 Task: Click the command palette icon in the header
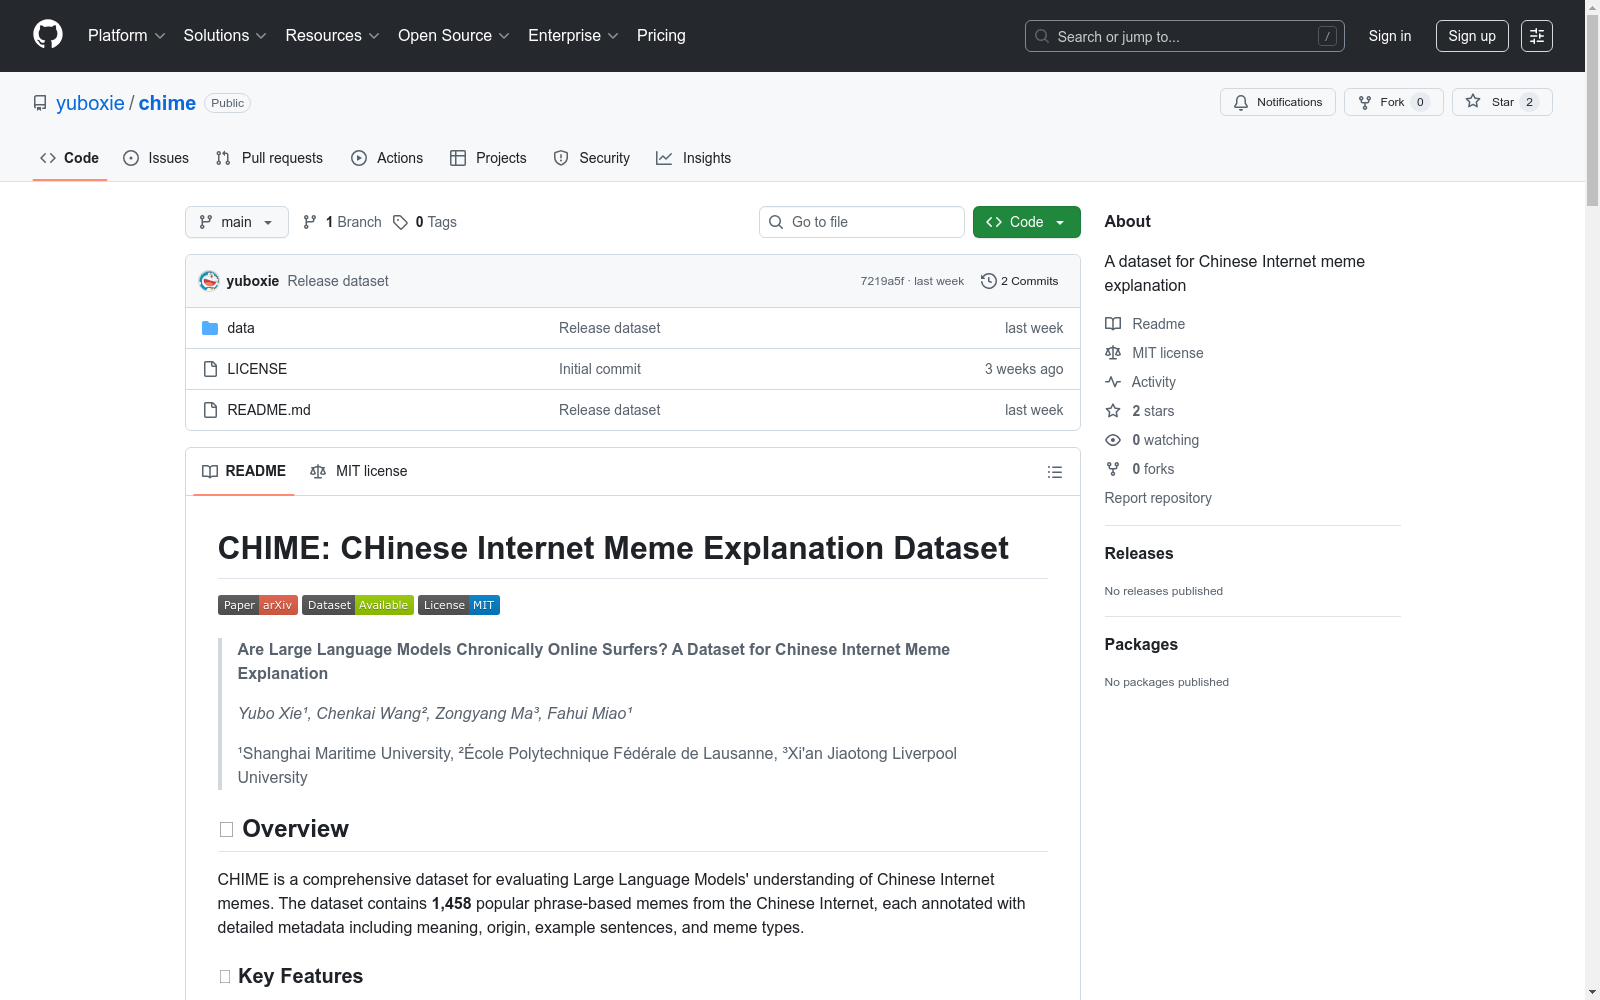point(1537,36)
